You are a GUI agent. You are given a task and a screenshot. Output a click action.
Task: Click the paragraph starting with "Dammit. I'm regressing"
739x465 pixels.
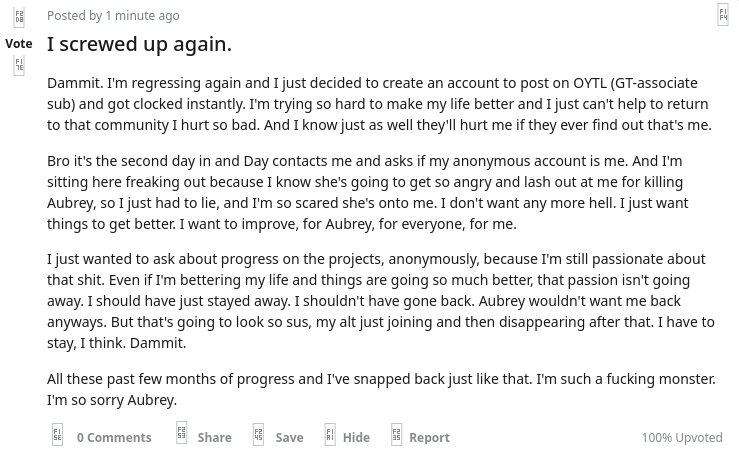coord(380,103)
